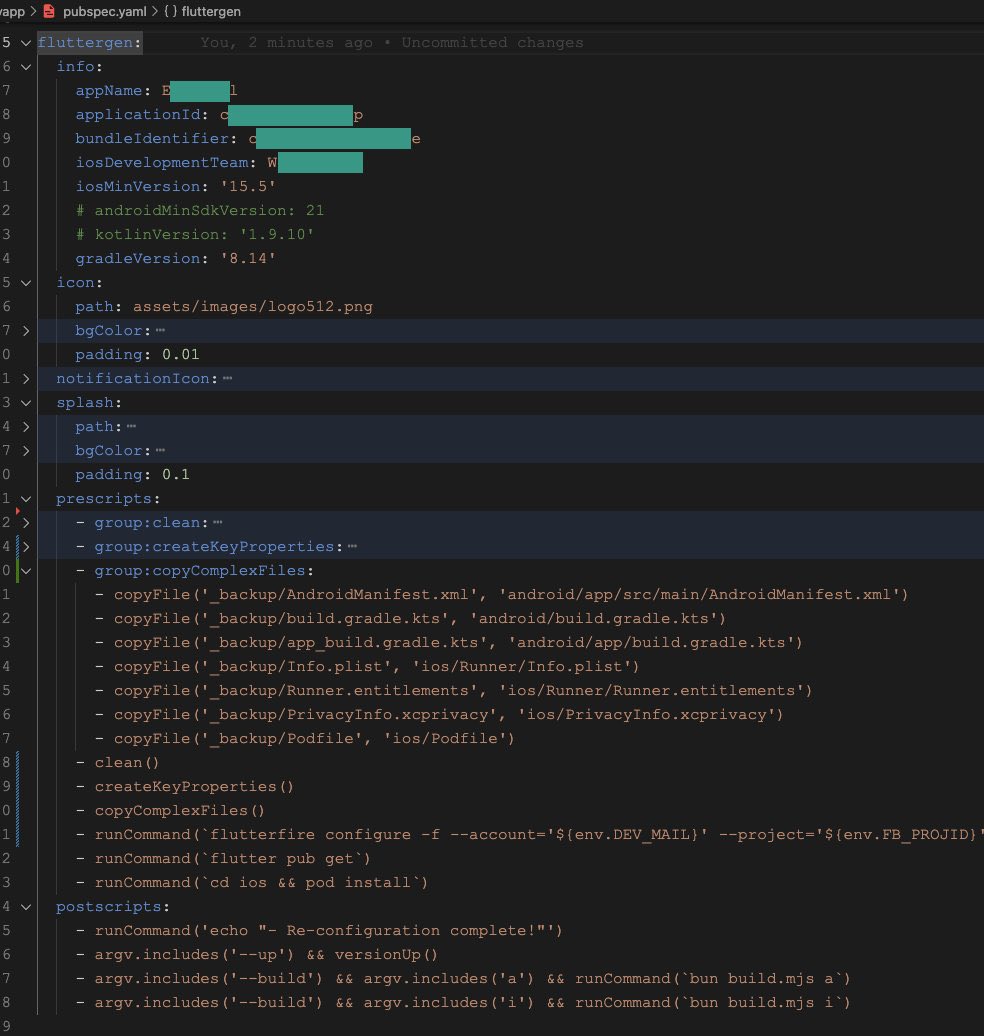Click the fold ellipsis after group:createKeyProperties
Image resolution: width=984 pixels, height=1036 pixels.
point(352,546)
